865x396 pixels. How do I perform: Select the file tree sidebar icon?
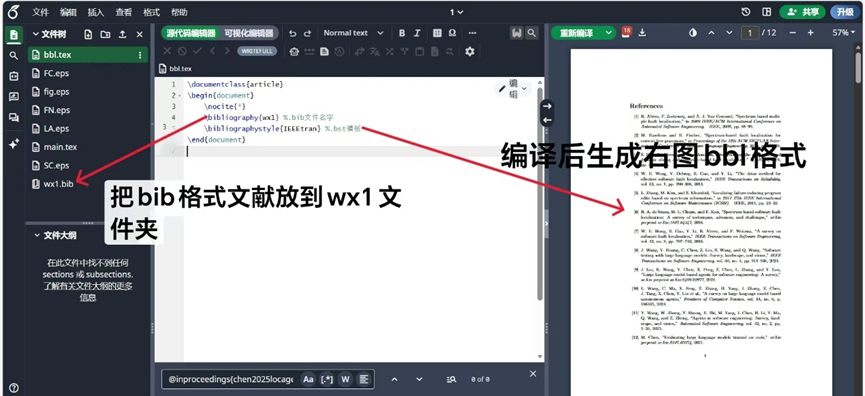(14, 36)
